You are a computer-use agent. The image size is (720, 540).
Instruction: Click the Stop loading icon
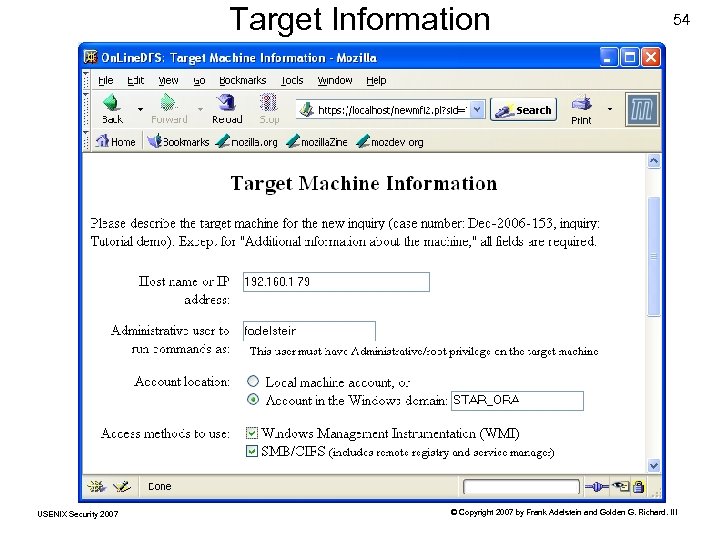(269, 103)
